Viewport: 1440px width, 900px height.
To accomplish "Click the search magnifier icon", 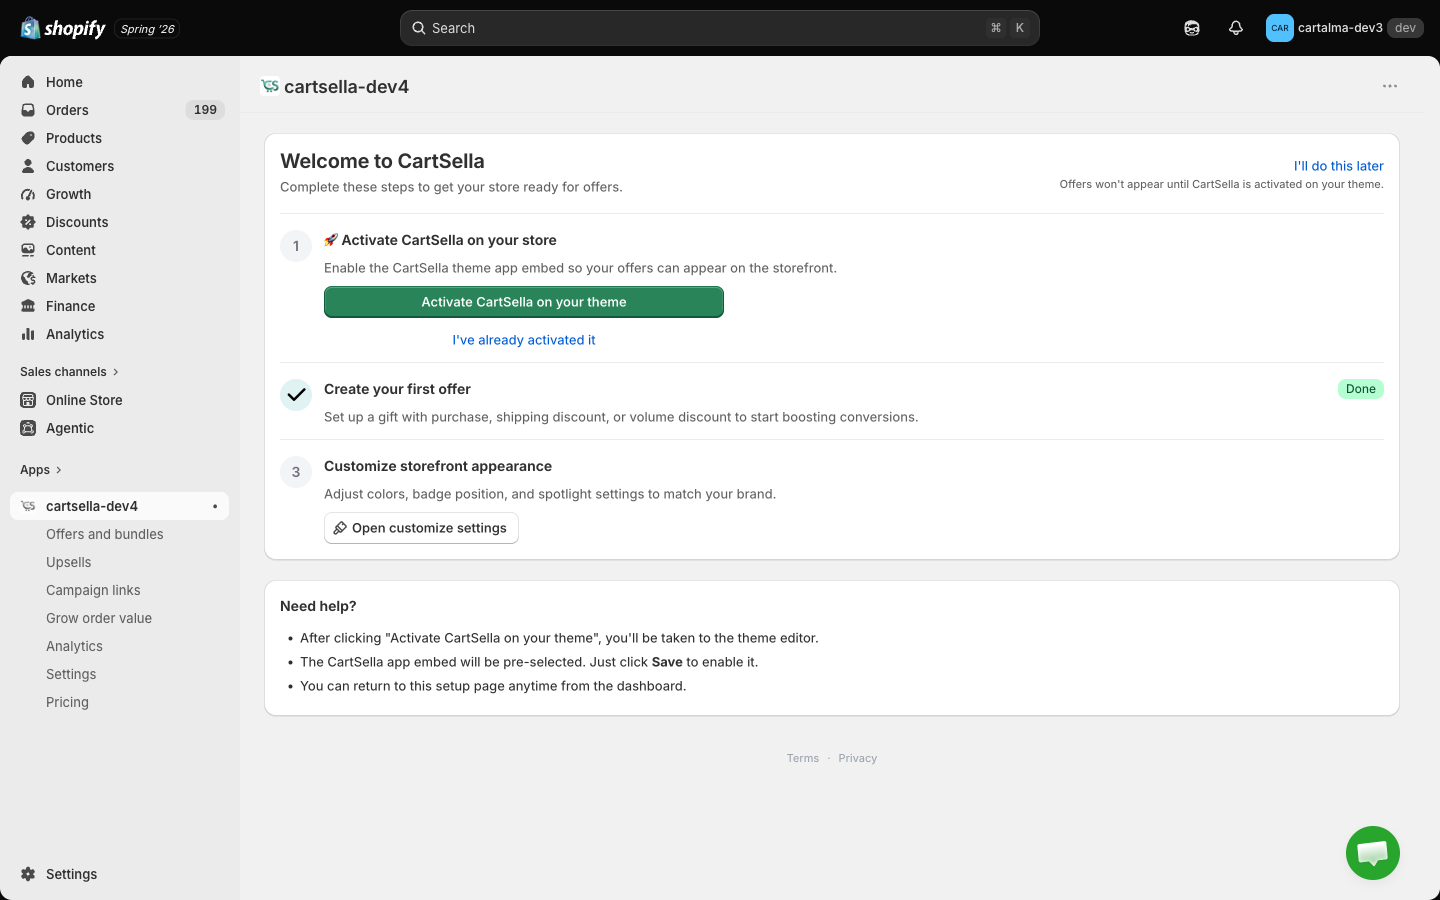I will coord(419,28).
